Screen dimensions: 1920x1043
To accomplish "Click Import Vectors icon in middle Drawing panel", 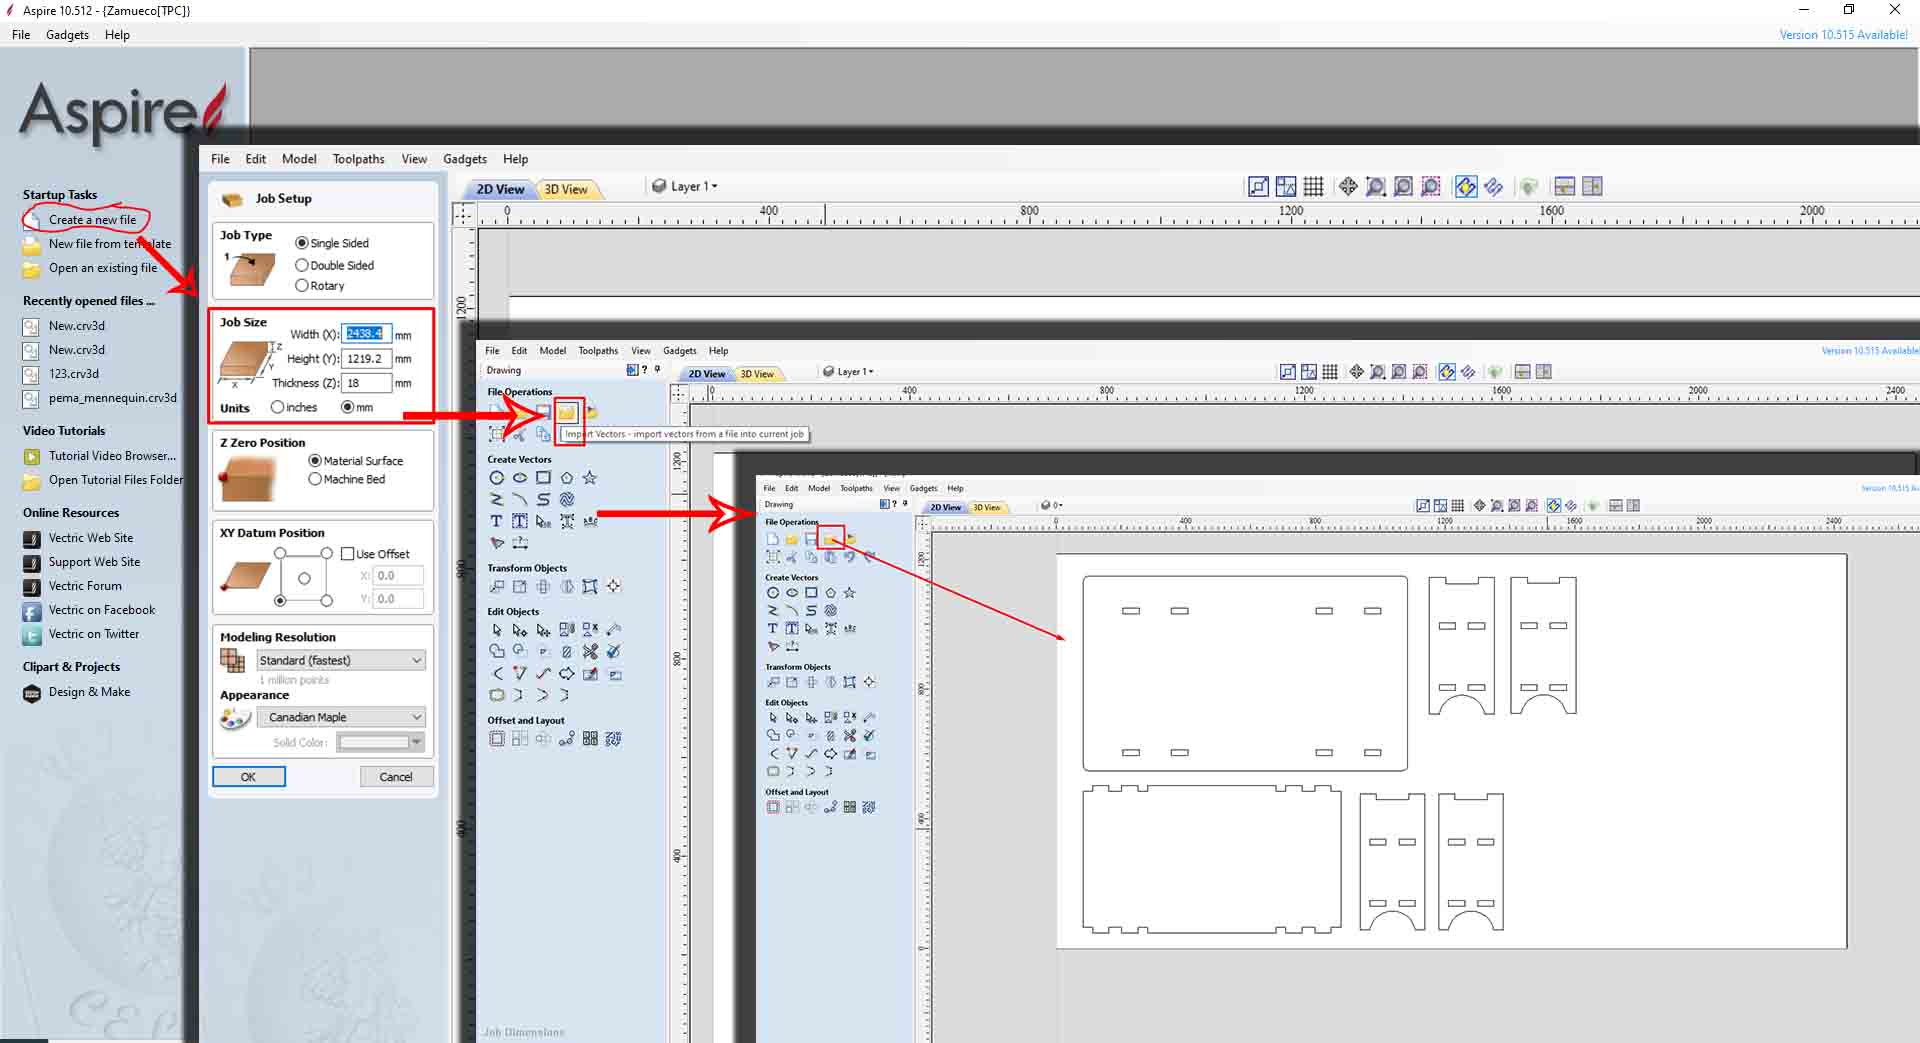I will [x=567, y=412].
